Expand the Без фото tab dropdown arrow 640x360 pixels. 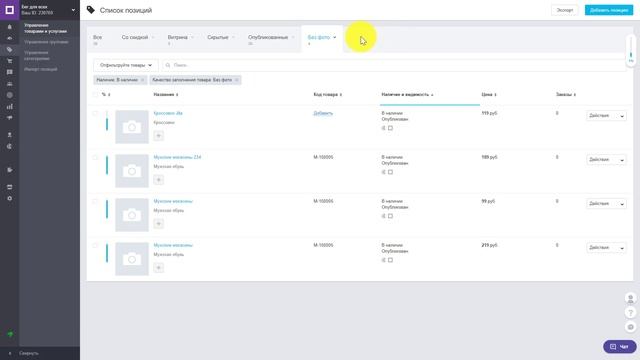(335, 37)
